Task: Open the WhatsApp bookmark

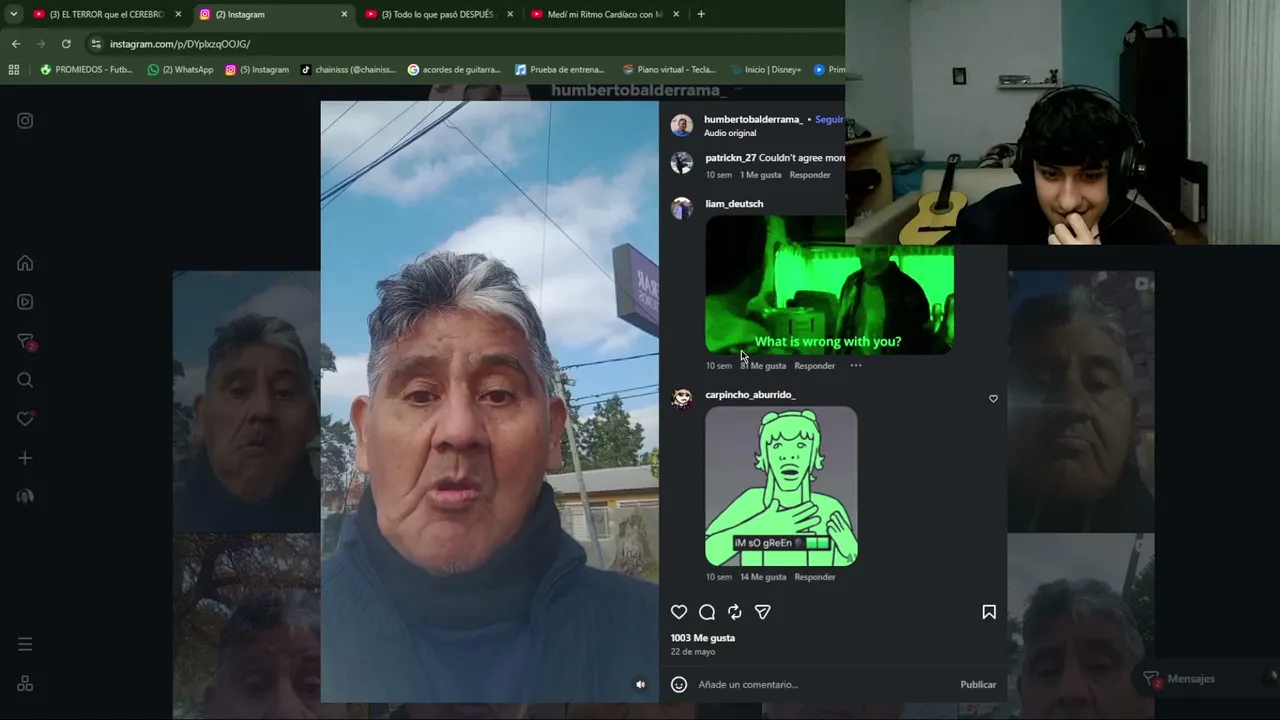Action: (x=180, y=70)
